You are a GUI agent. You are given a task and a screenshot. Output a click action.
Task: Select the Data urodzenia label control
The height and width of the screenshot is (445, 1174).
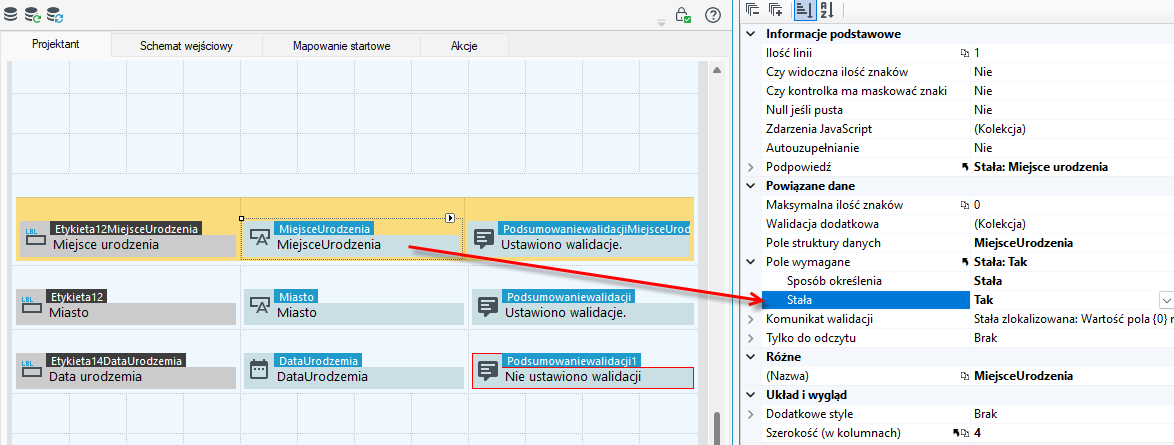[126, 370]
